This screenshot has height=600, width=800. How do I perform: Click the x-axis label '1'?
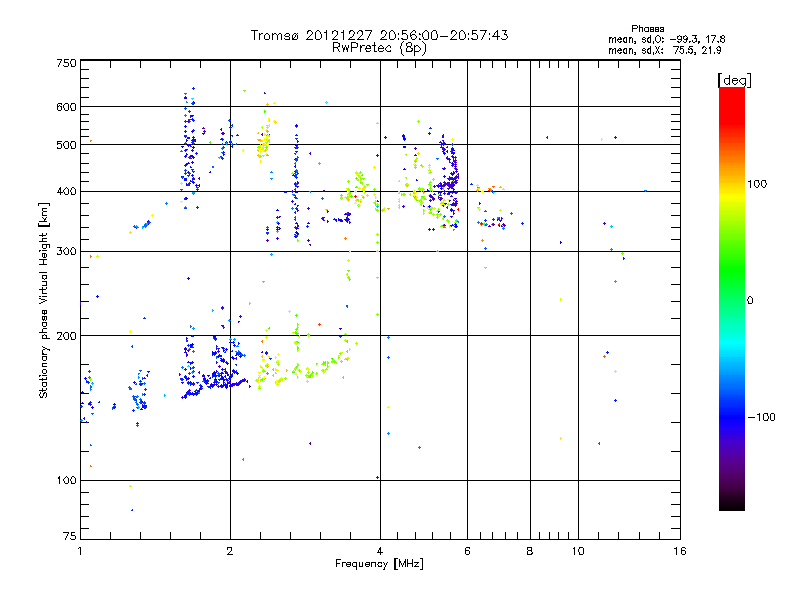coord(80,551)
